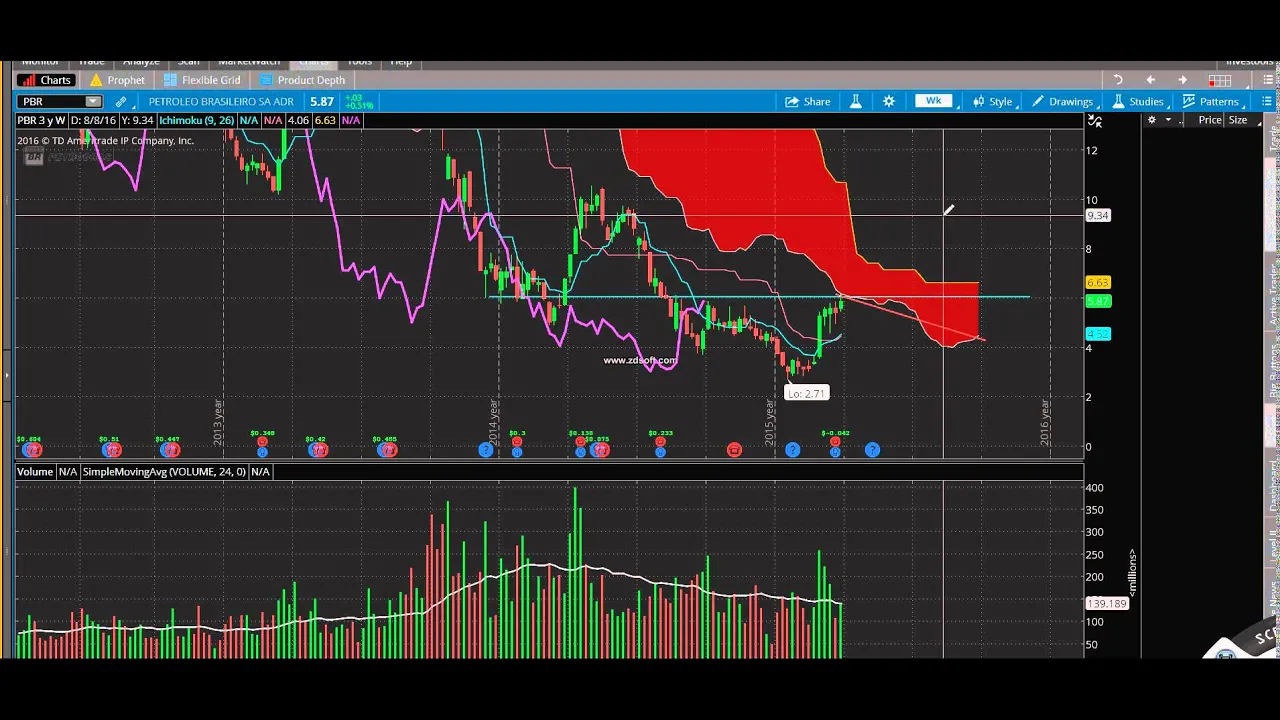
Task: Click the rightmost blue question mark event icon
Action: [x=872, y=450]
